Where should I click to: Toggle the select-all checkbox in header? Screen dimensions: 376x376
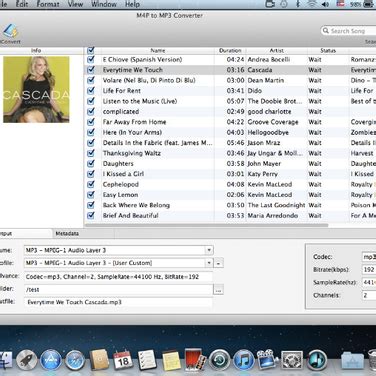click(90, 50)
